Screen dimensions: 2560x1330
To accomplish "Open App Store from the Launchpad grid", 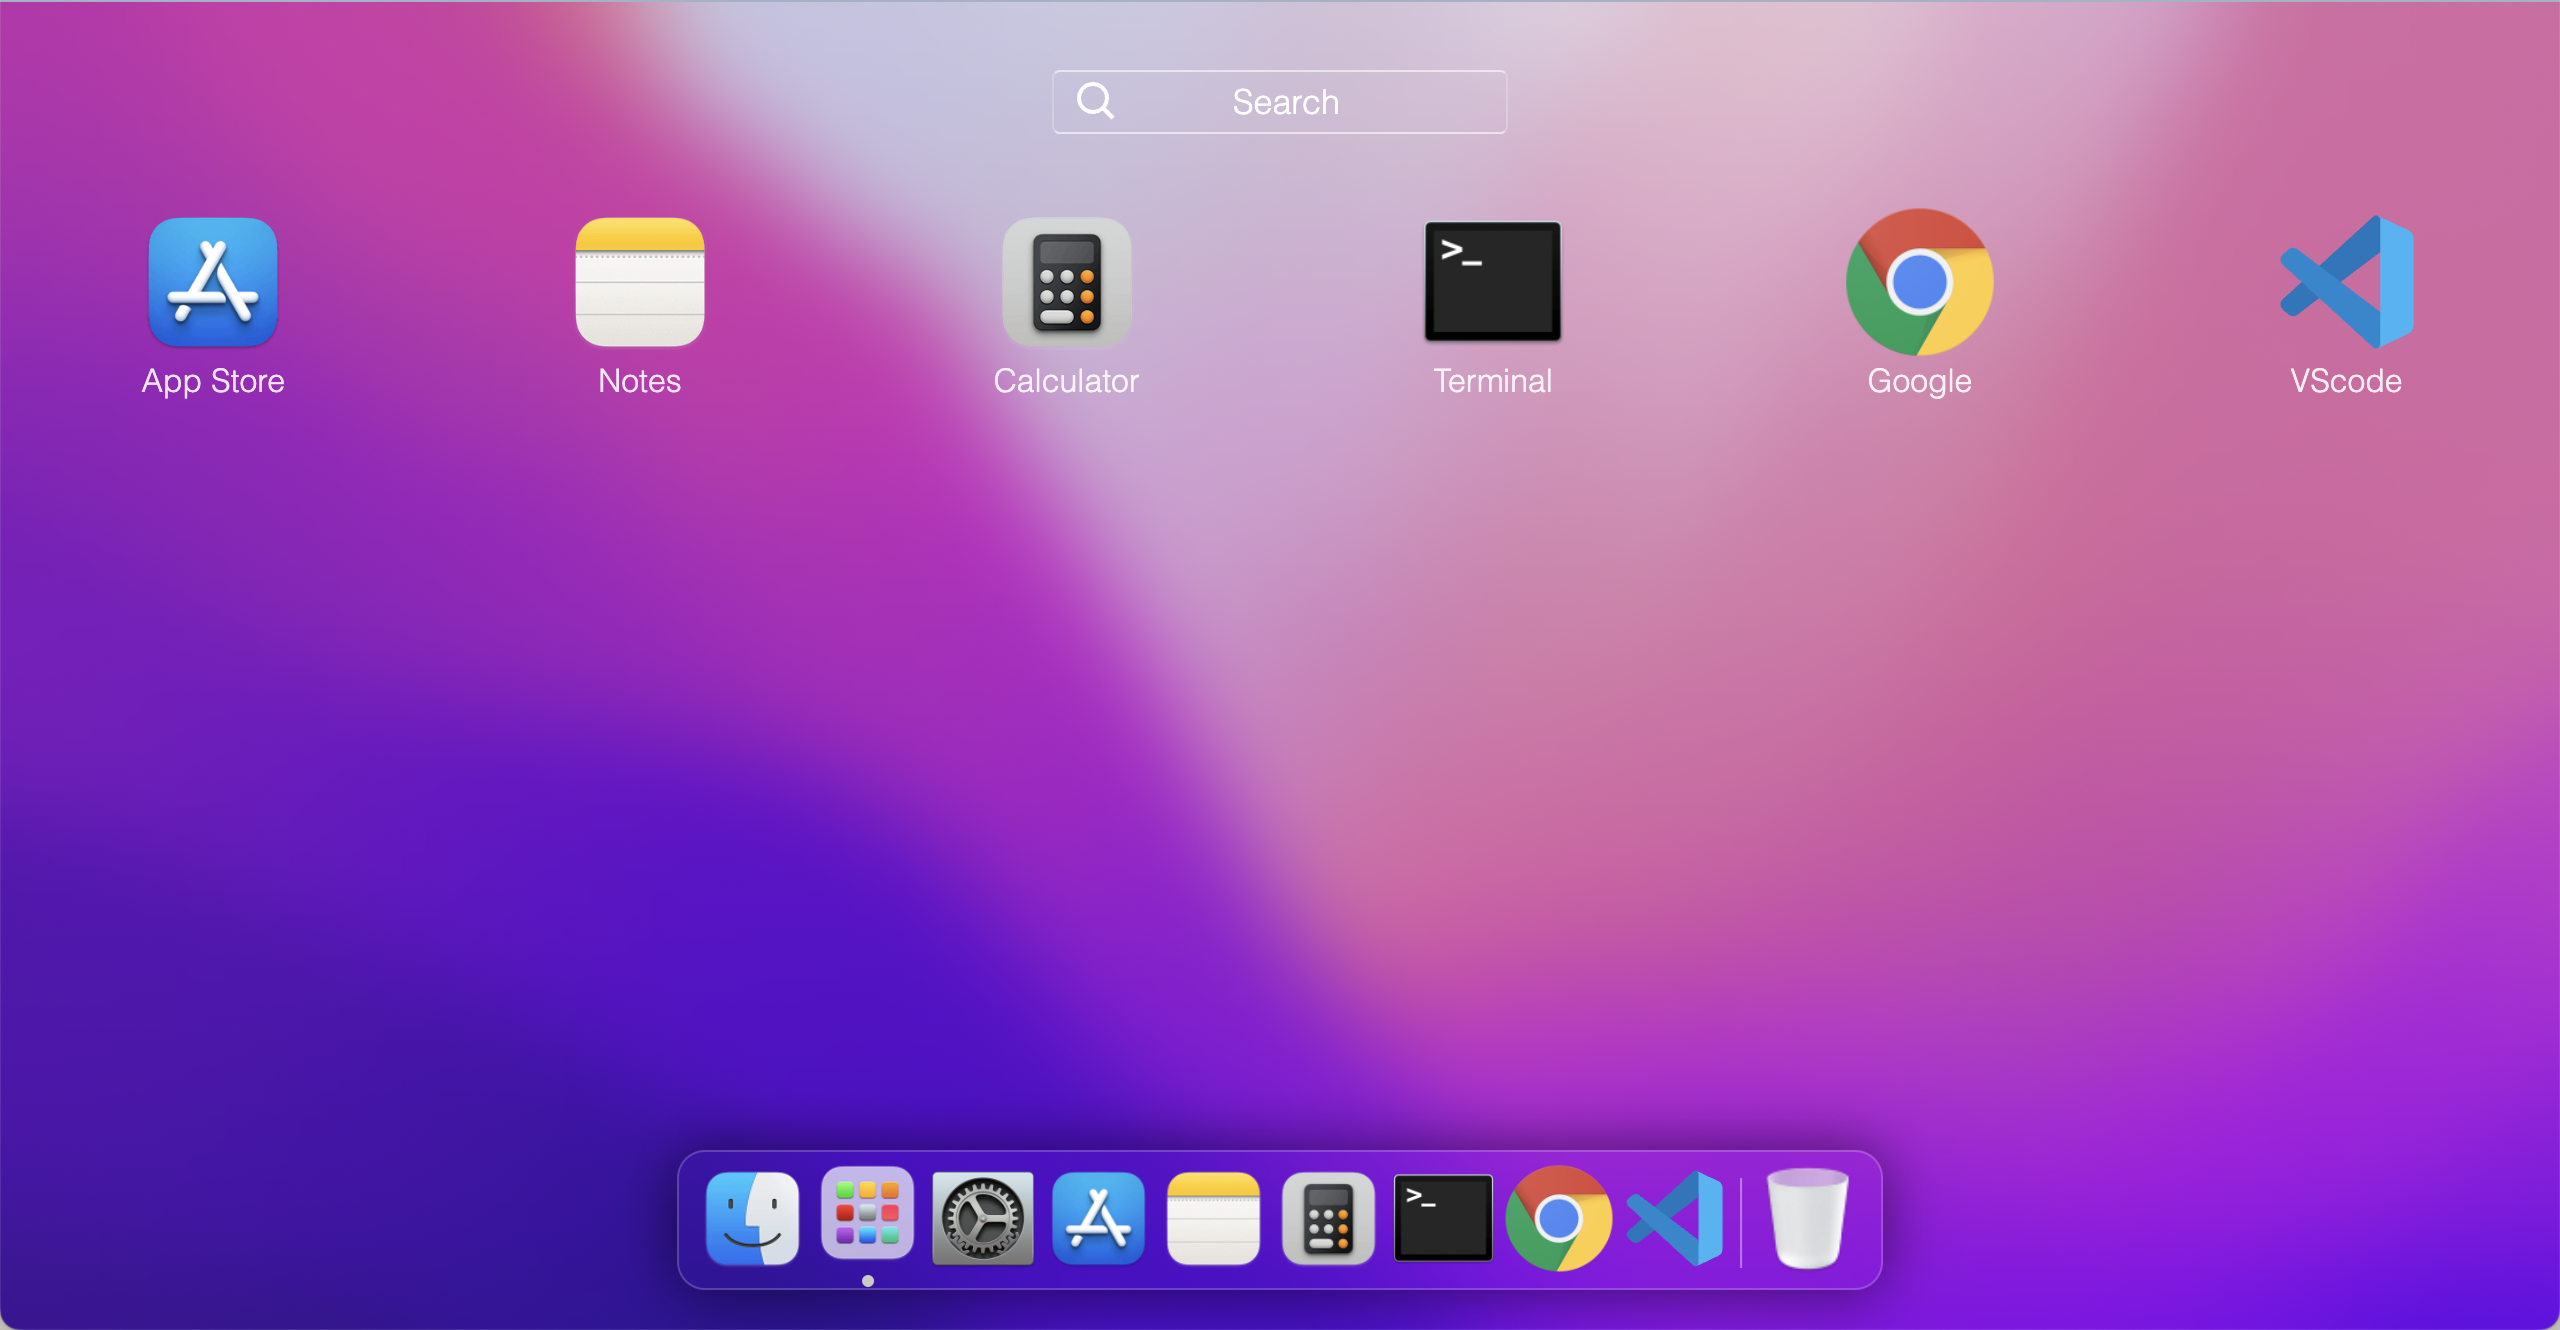I will click(213, 282).
